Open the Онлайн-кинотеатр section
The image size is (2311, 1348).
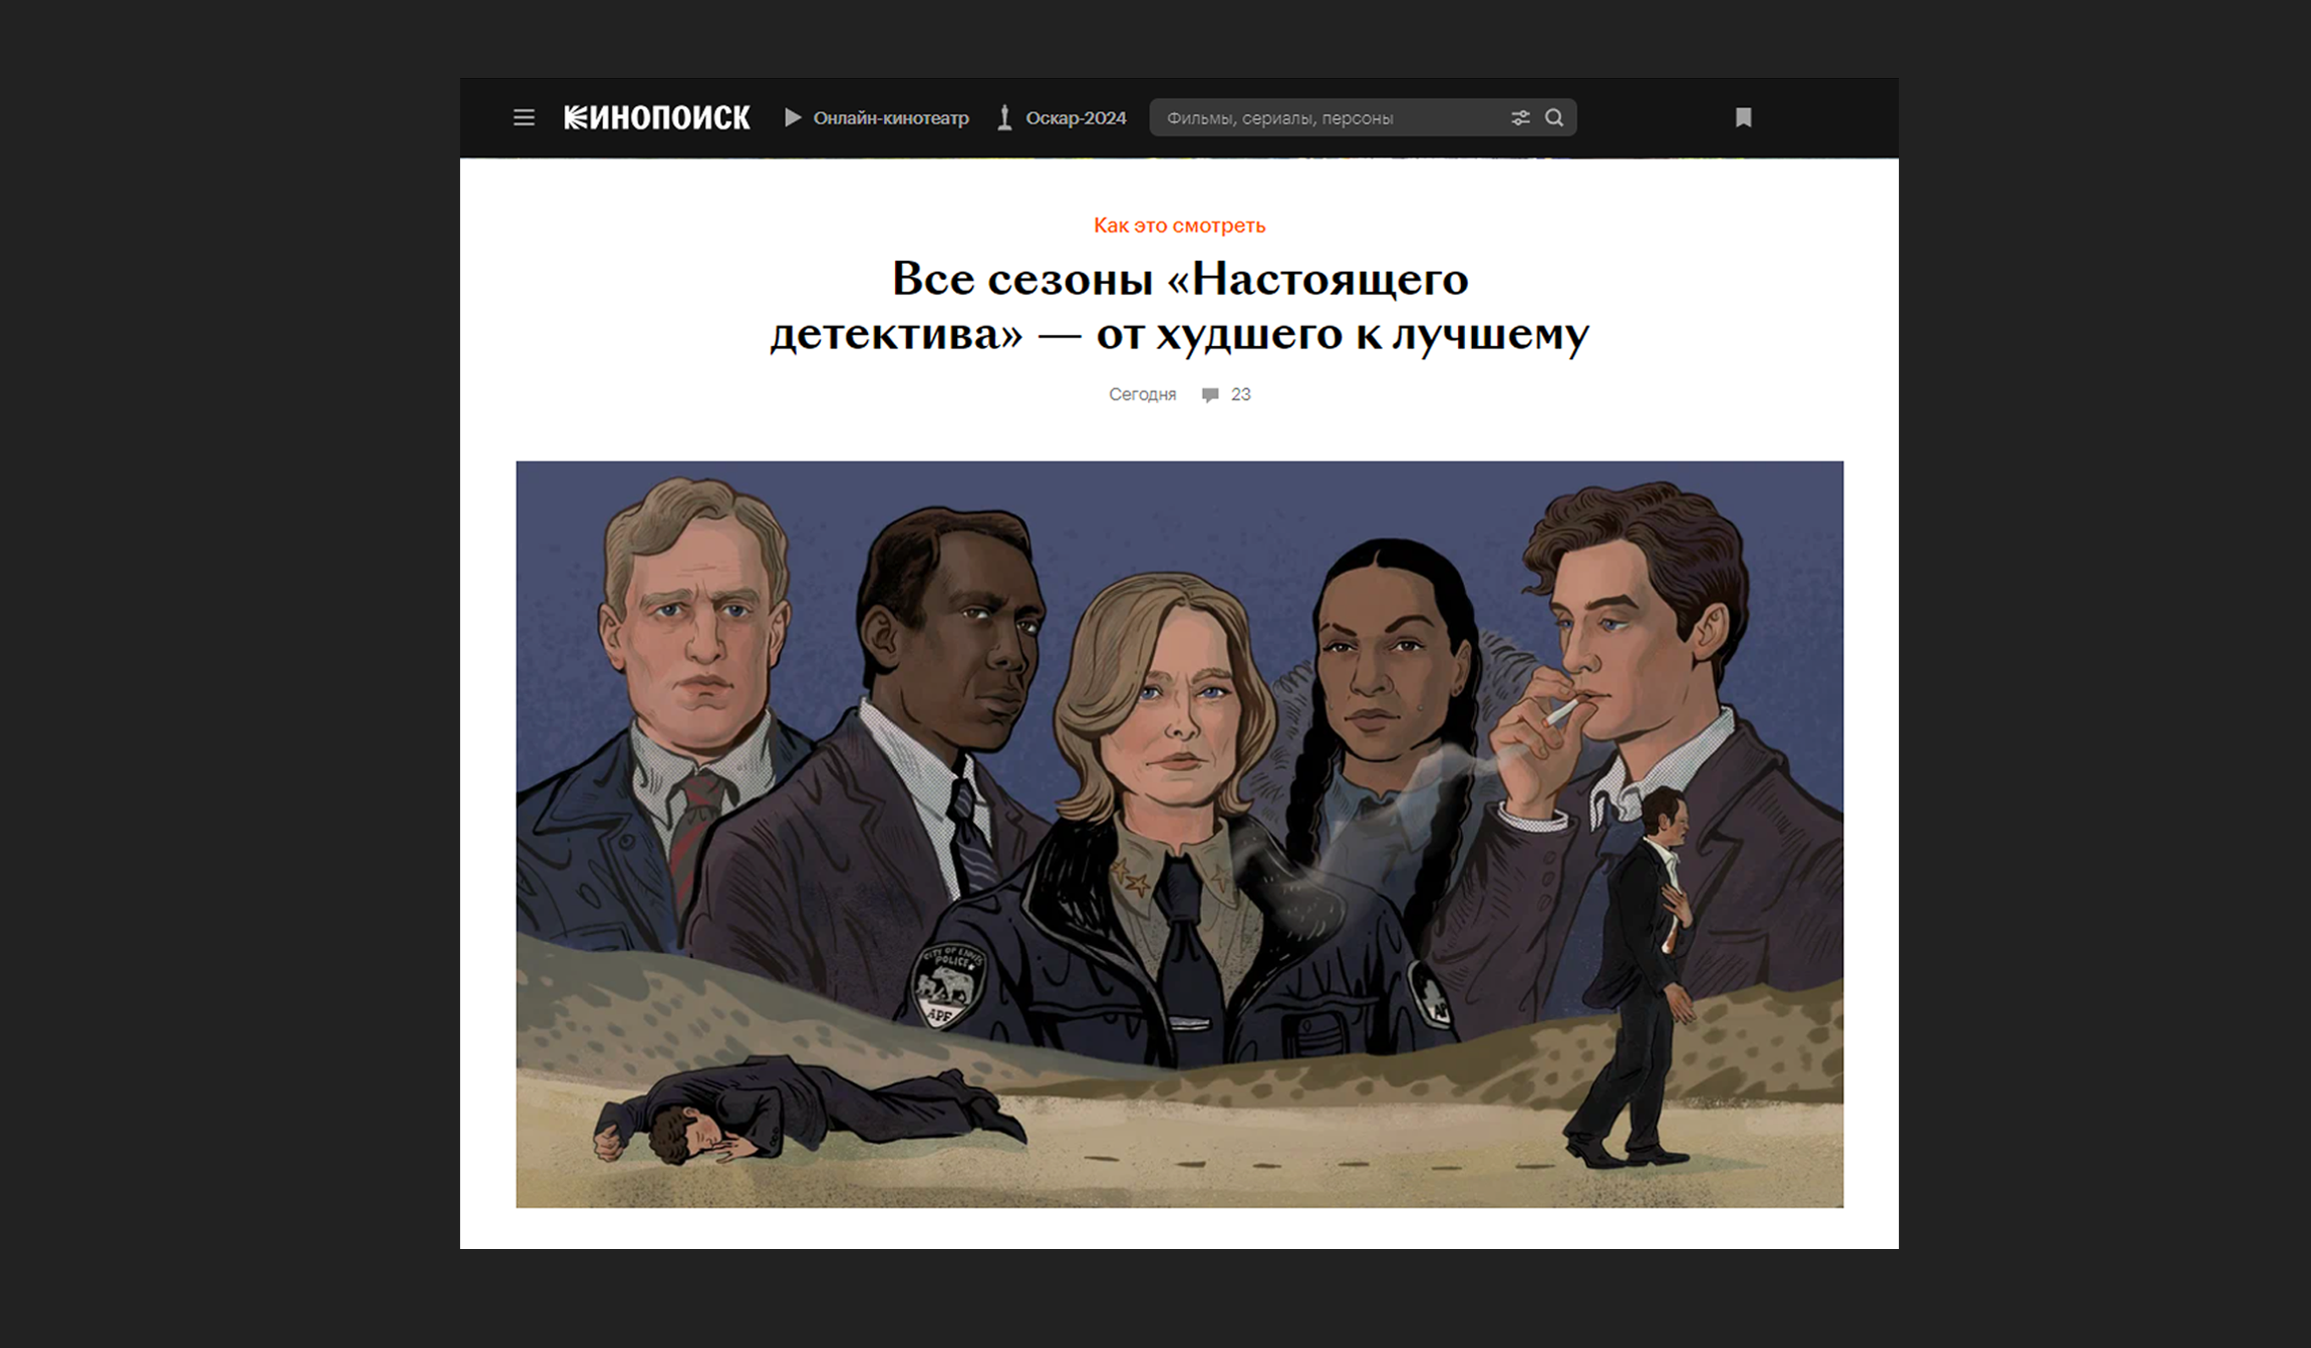click(x=890, y=118)
